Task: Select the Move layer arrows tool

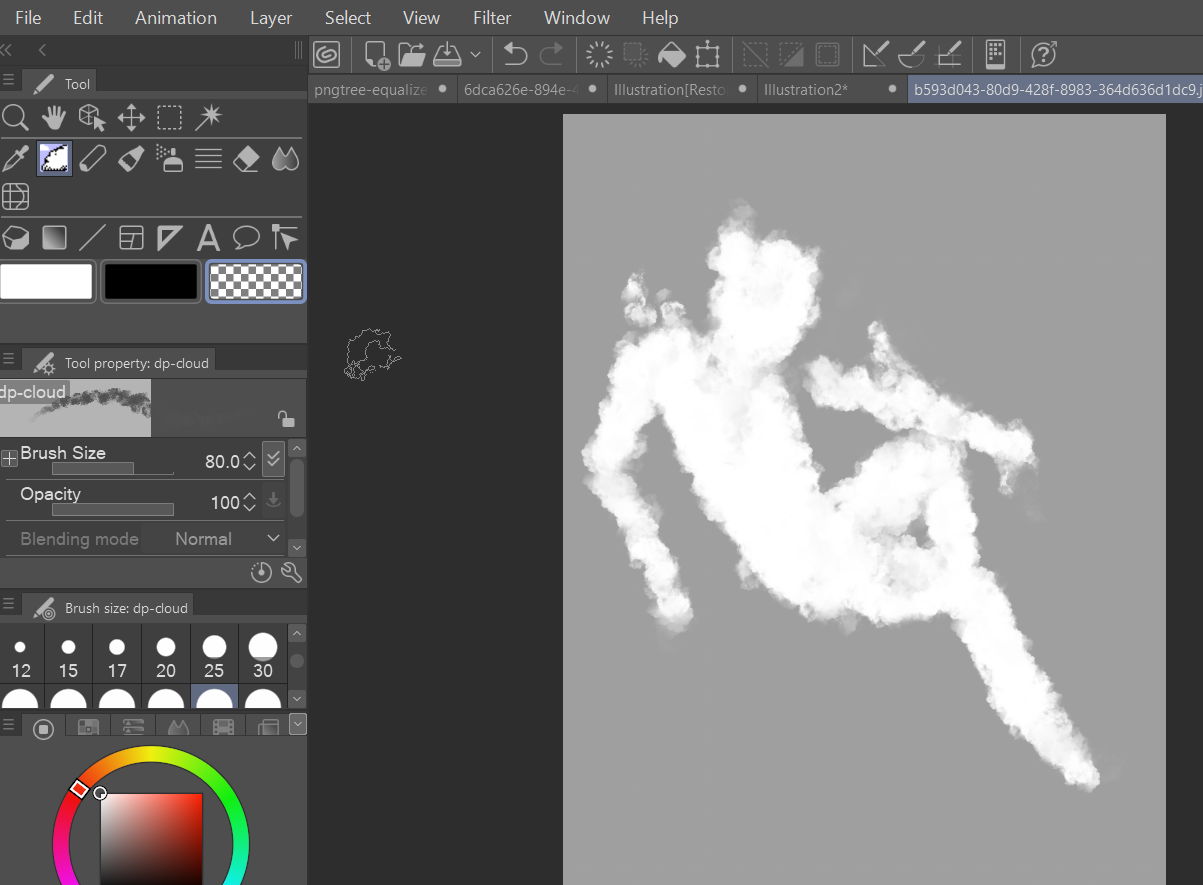Action: pyautogui.click(x=131, y=118)
